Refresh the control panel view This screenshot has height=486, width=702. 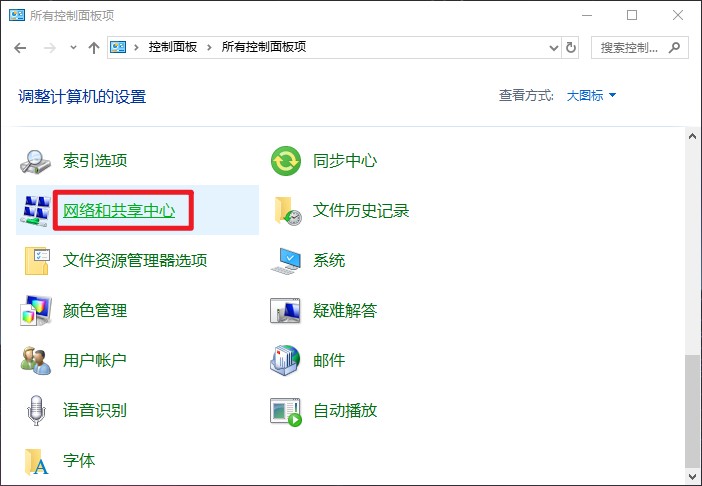point(571,47)
